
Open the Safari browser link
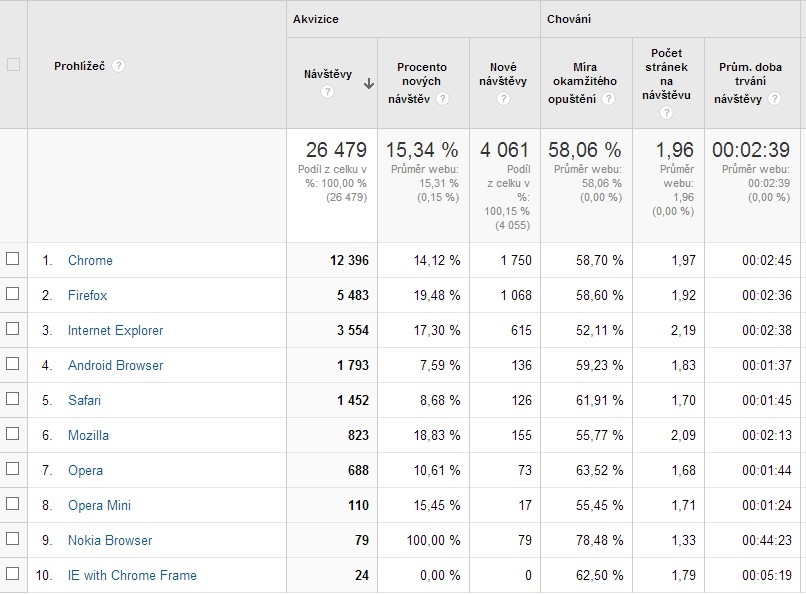tap(84, 400)
